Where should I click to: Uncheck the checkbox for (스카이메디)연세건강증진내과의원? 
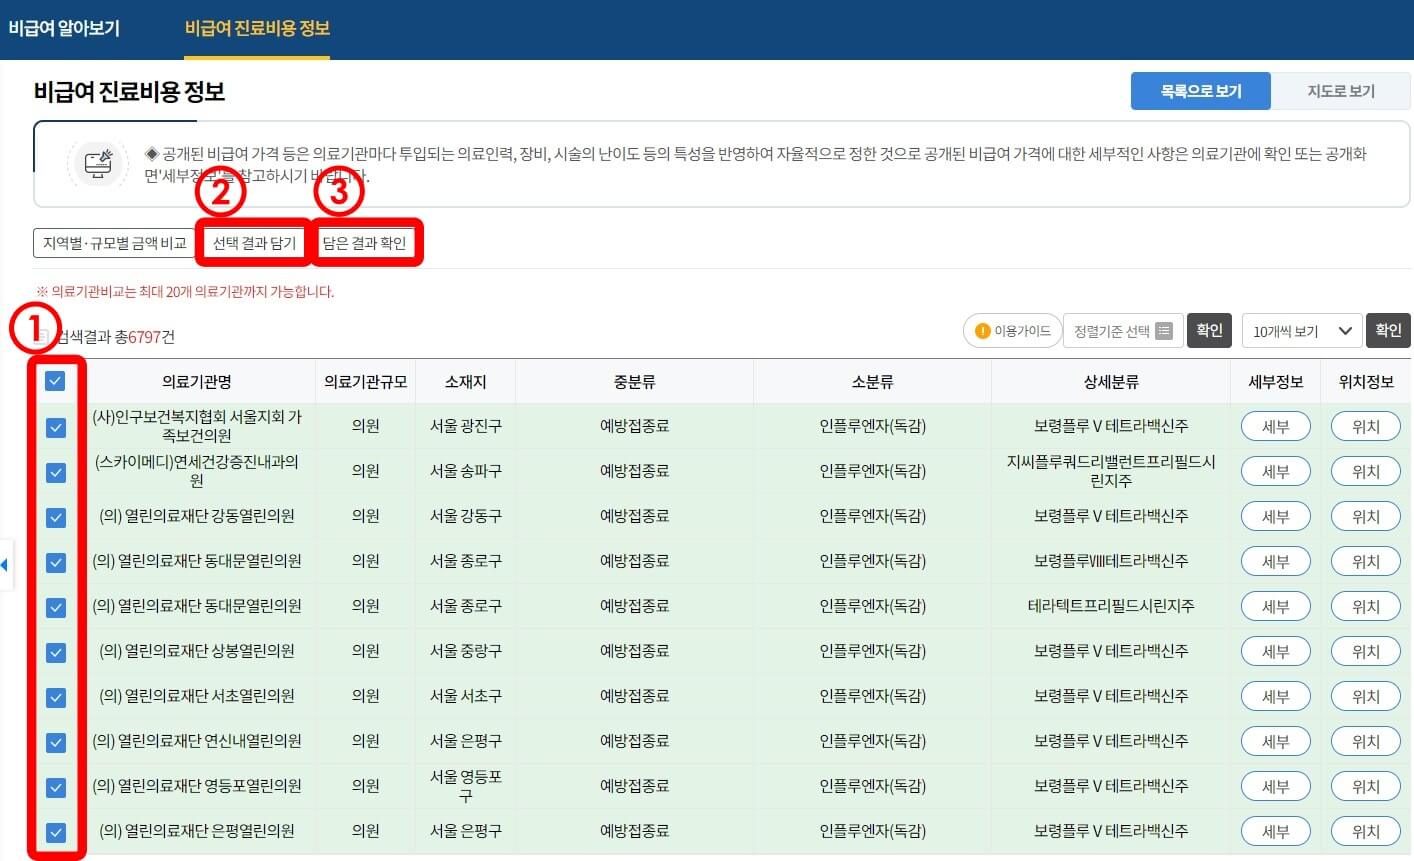pos(55,471)
